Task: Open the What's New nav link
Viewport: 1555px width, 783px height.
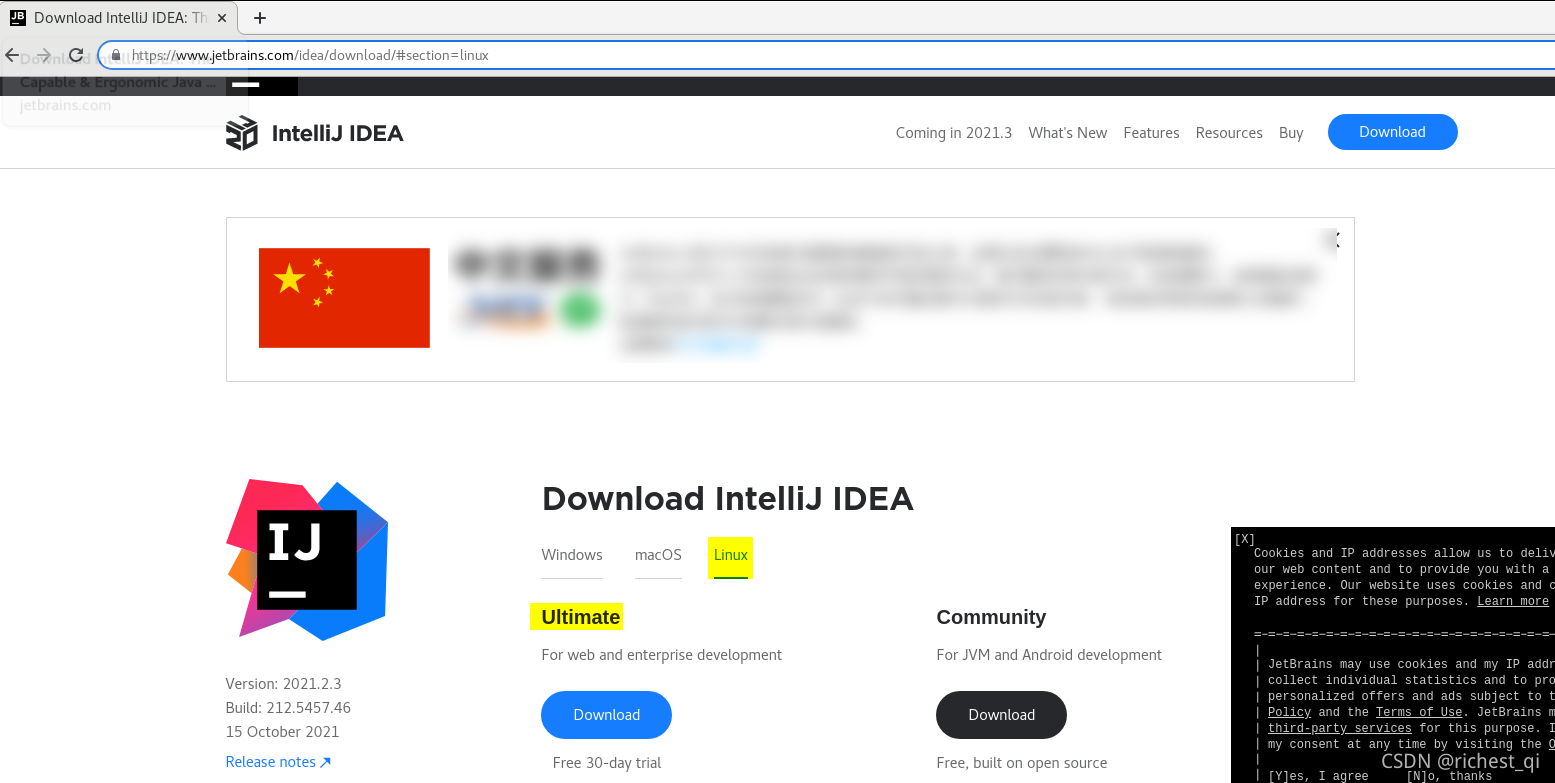Action: click(x=1068, y=133)
